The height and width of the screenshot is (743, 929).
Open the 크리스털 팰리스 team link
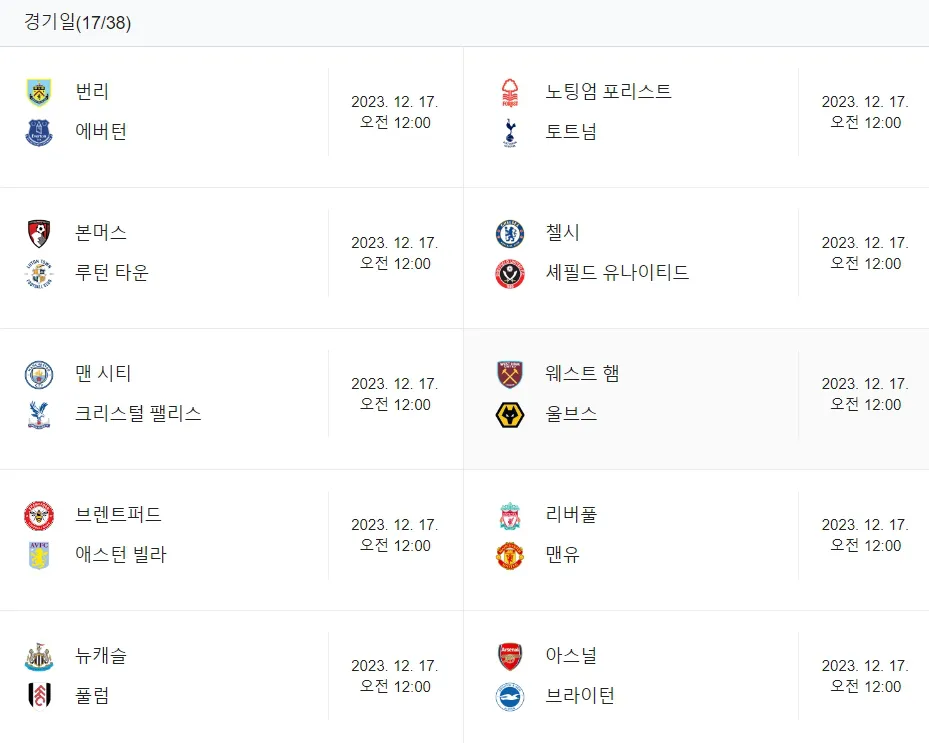click(138, 414)
